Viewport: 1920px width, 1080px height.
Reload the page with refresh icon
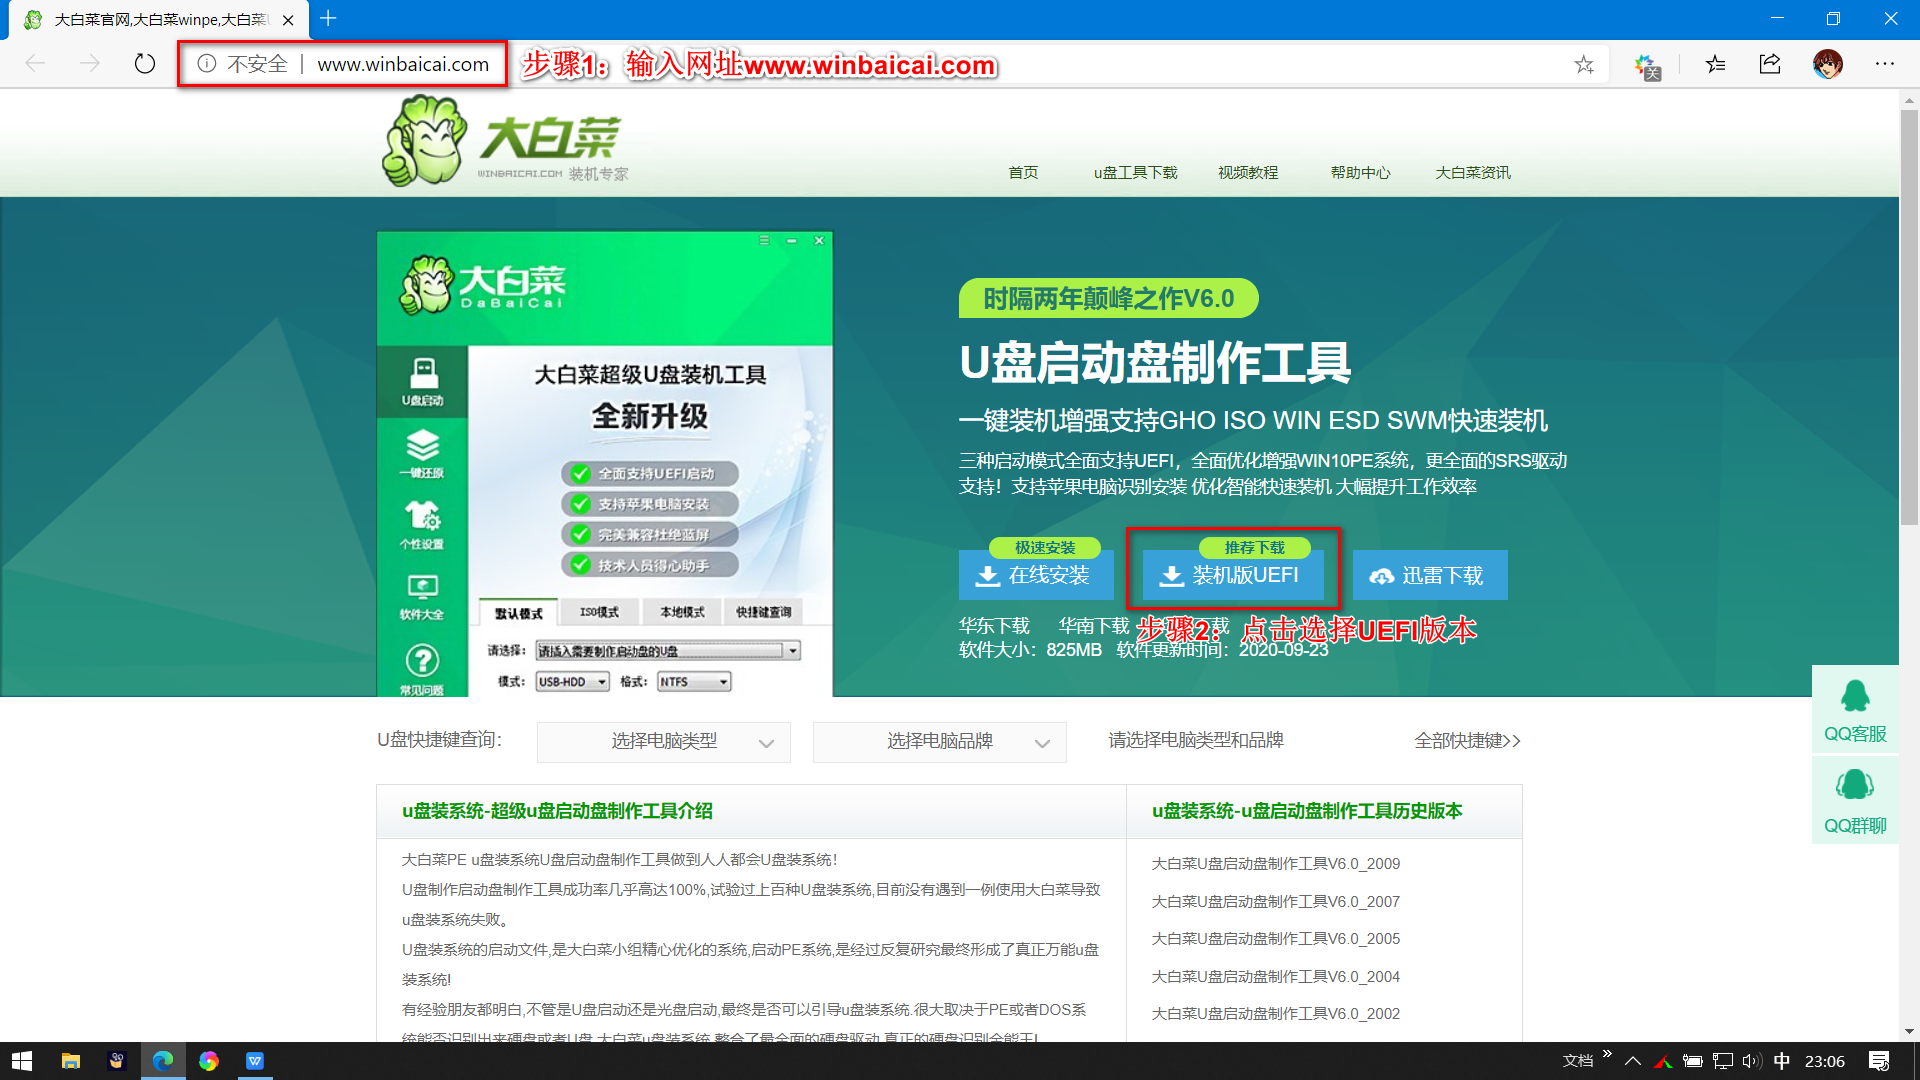[145, 64]
